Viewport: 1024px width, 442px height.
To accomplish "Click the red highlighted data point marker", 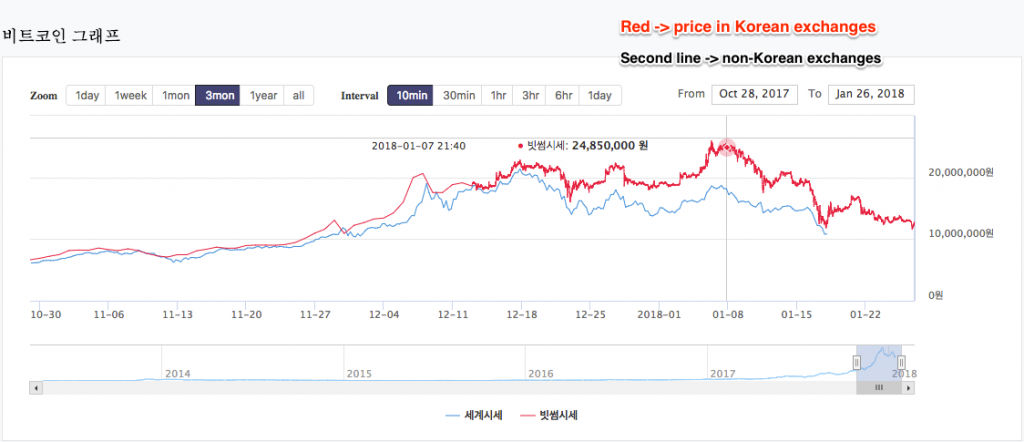I will 727,148.
